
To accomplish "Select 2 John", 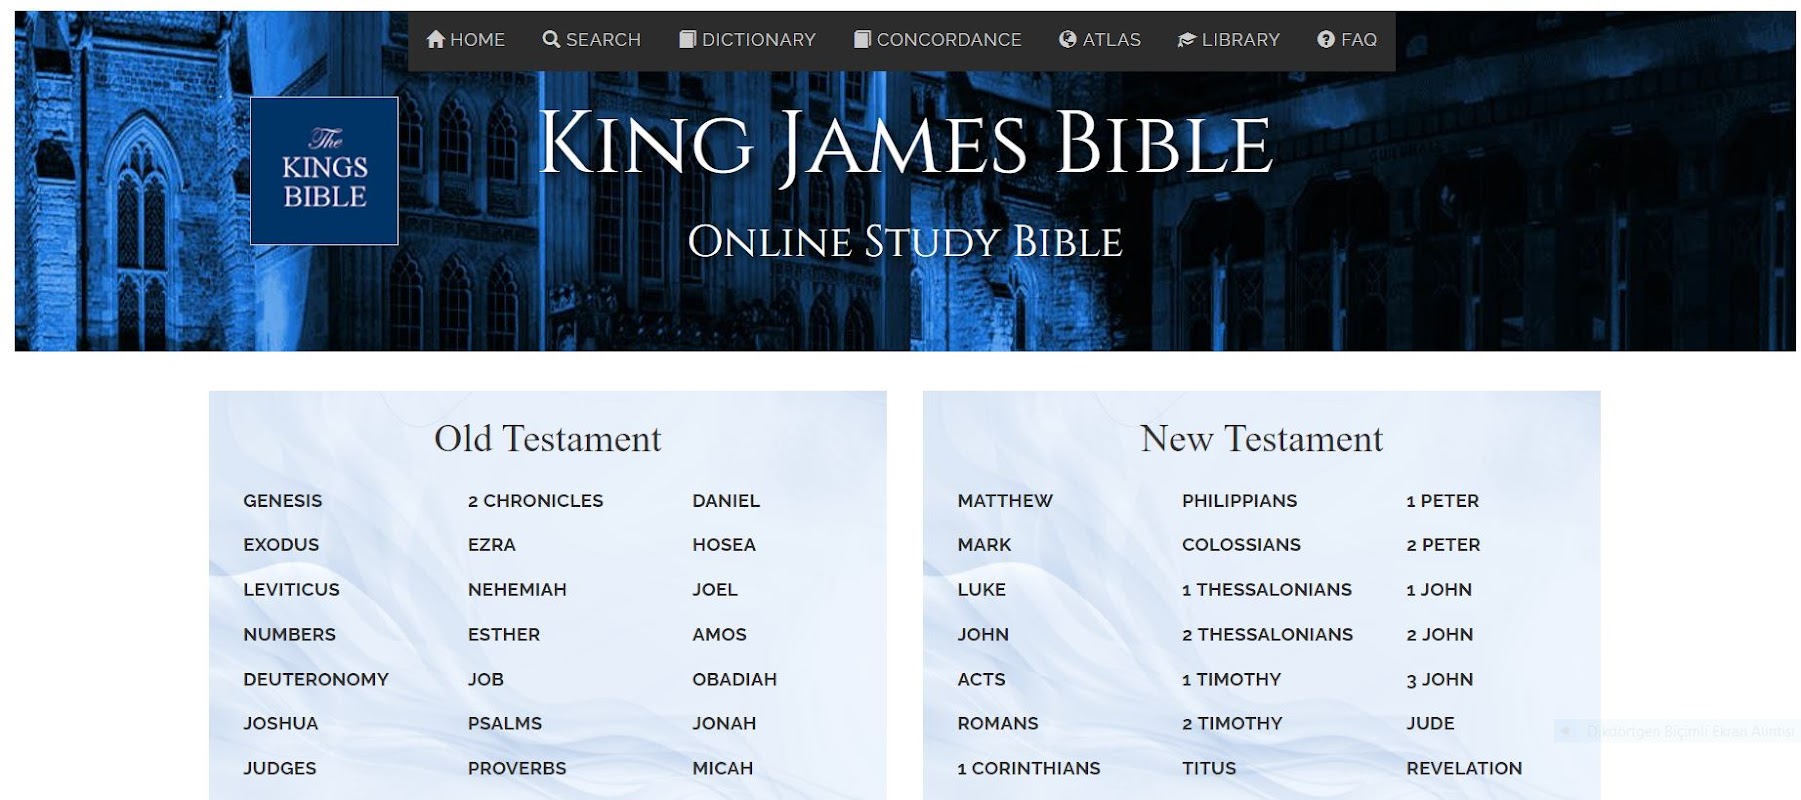I will [1440, 635].
